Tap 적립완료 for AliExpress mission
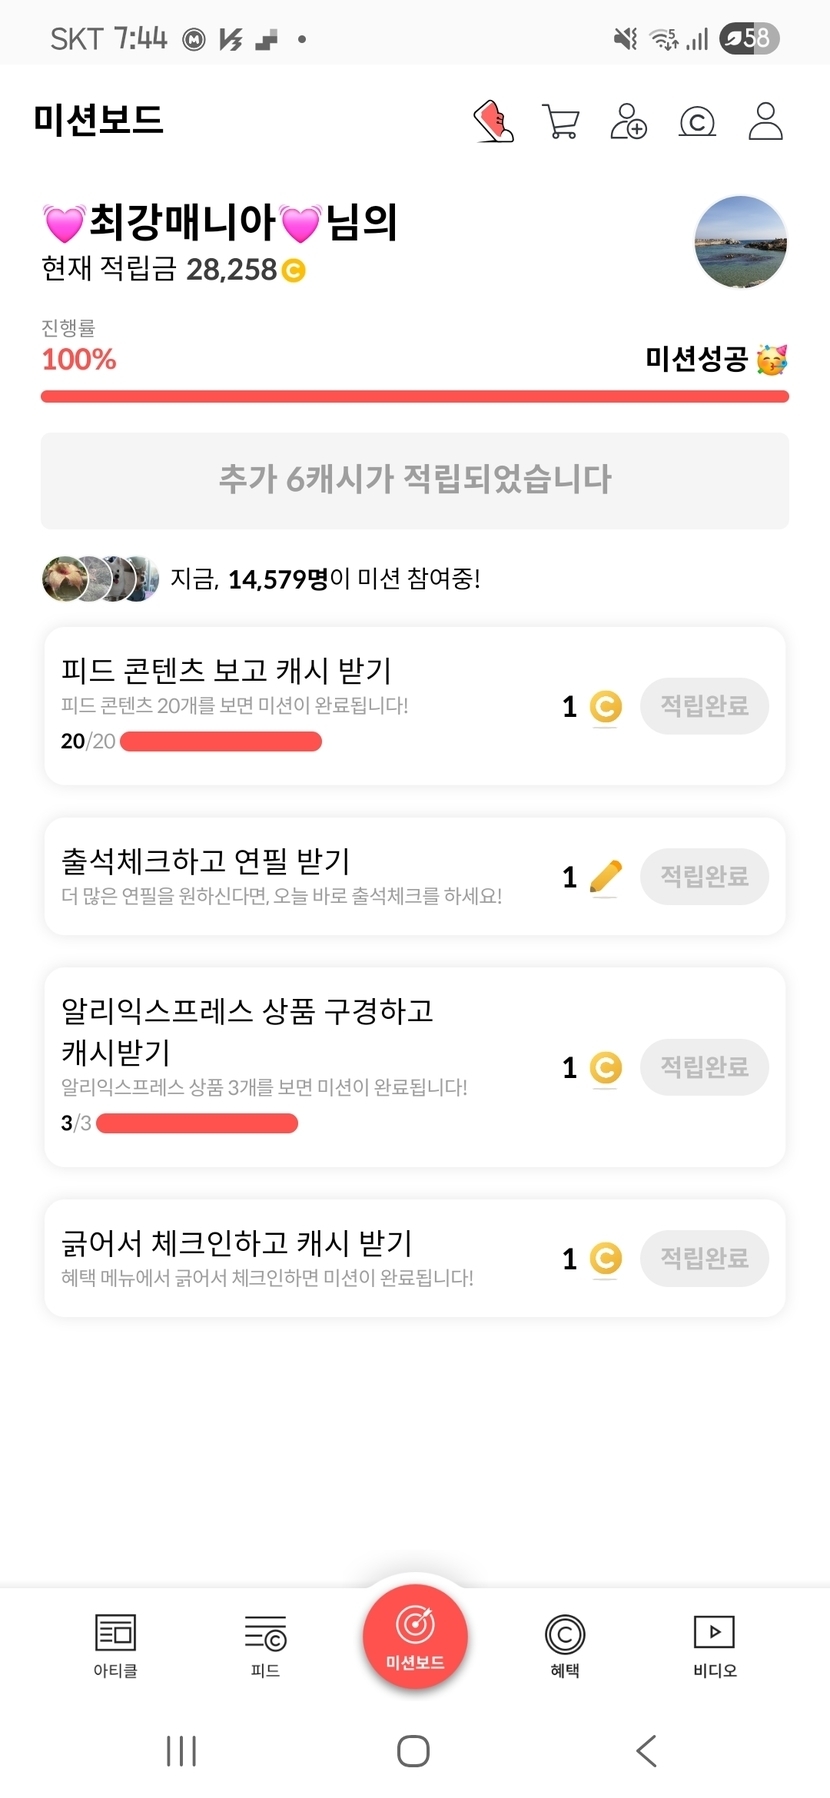 pyautogui.click(x=704, y=1067)
